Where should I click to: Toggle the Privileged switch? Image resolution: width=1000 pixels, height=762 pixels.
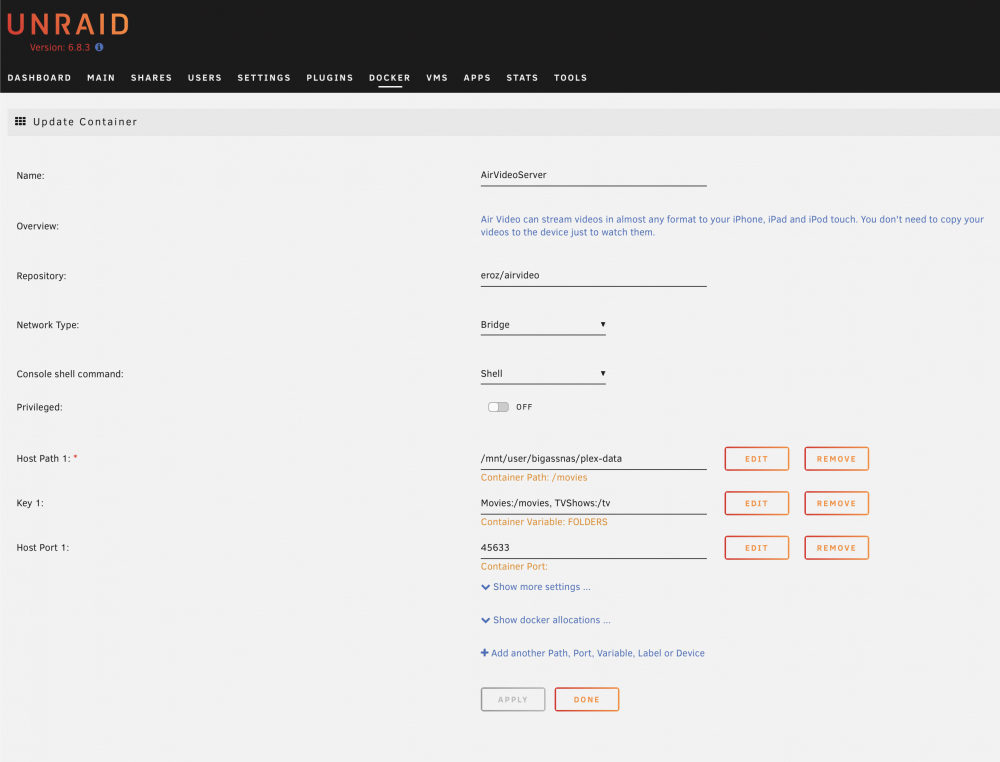(x=498, y=407)
